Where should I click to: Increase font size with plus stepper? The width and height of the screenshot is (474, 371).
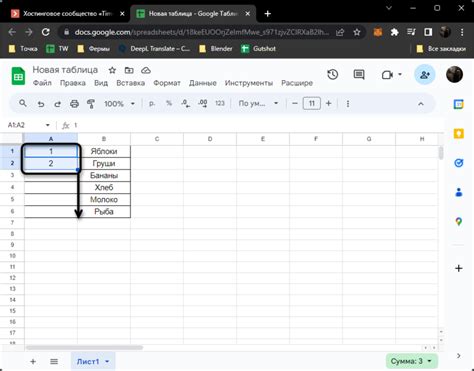point(328,103)
